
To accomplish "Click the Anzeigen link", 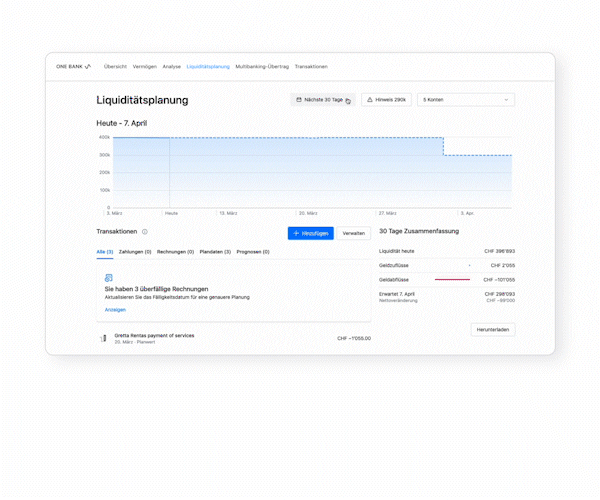I will [x=115, y=310].
